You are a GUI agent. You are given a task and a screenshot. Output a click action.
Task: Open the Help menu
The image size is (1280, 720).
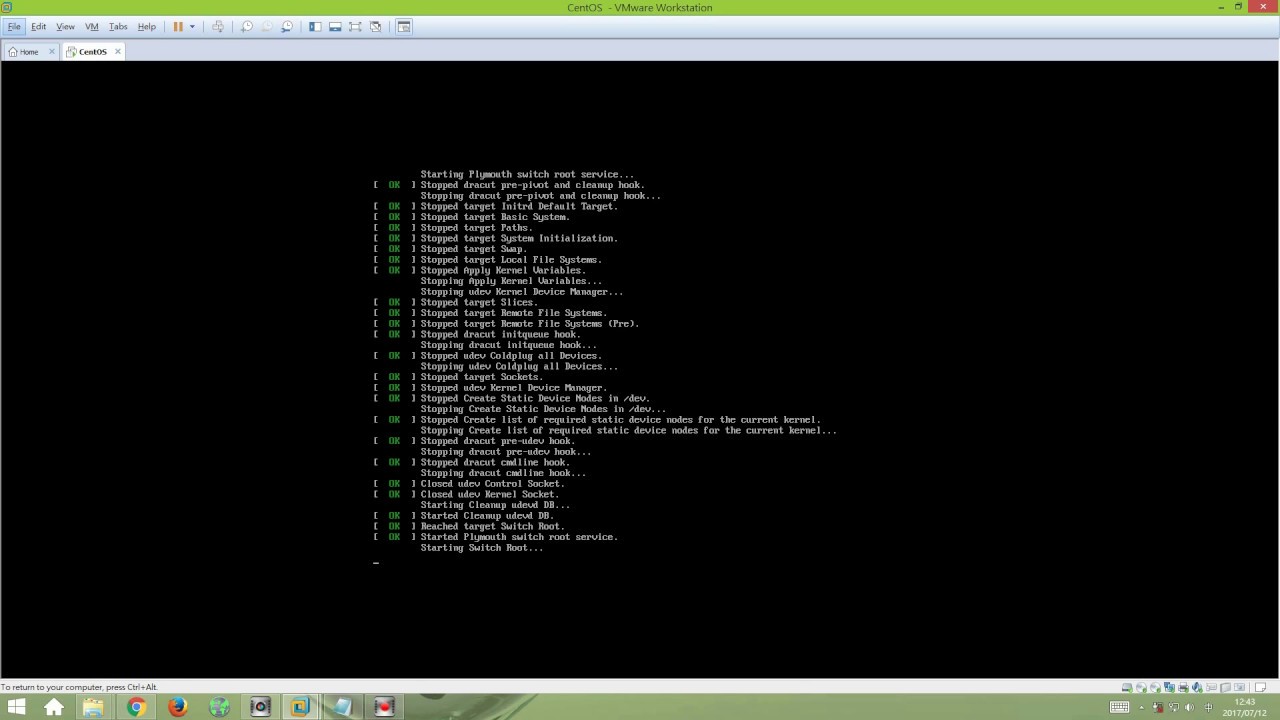[x=146, y=26]
